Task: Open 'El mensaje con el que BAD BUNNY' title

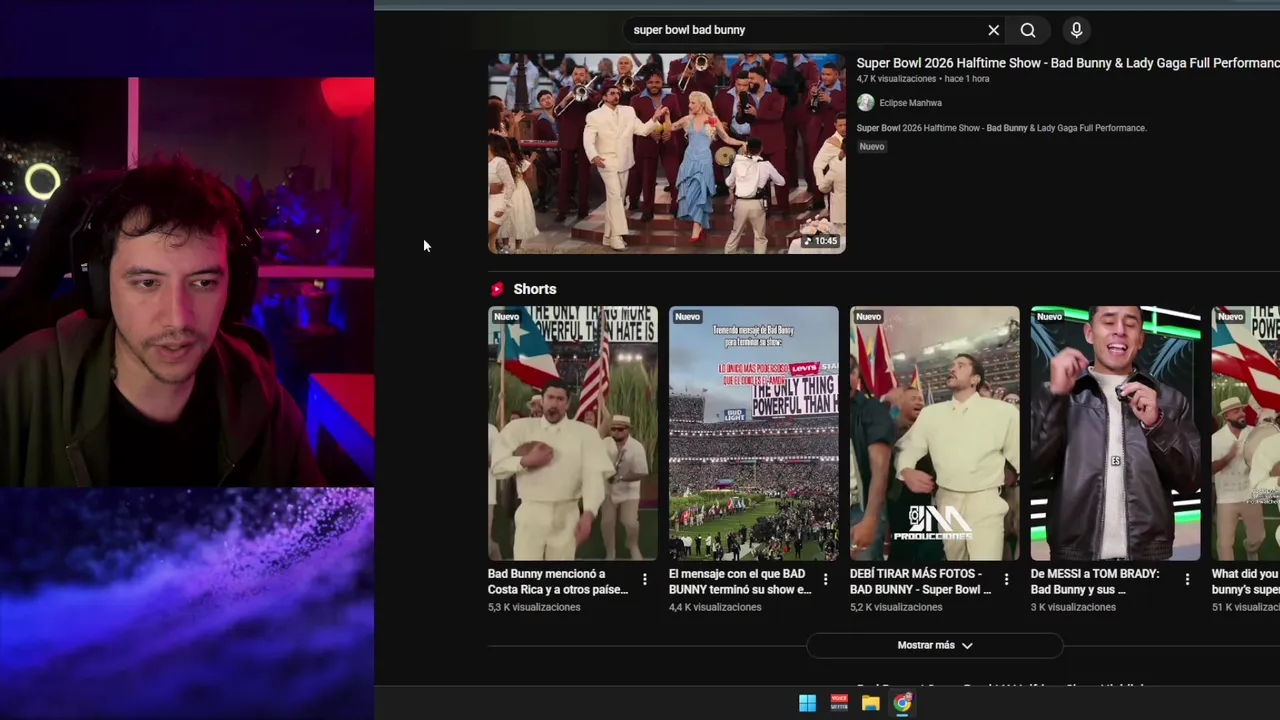Action: point(740,582)
